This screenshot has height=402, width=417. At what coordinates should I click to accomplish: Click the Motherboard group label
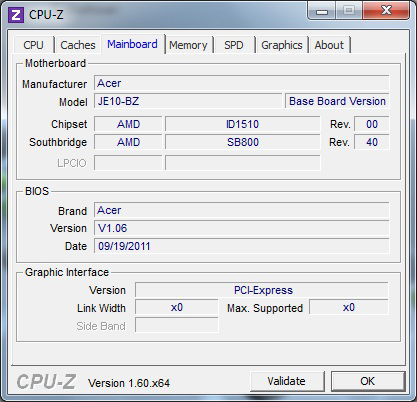[x=55, y=63]
